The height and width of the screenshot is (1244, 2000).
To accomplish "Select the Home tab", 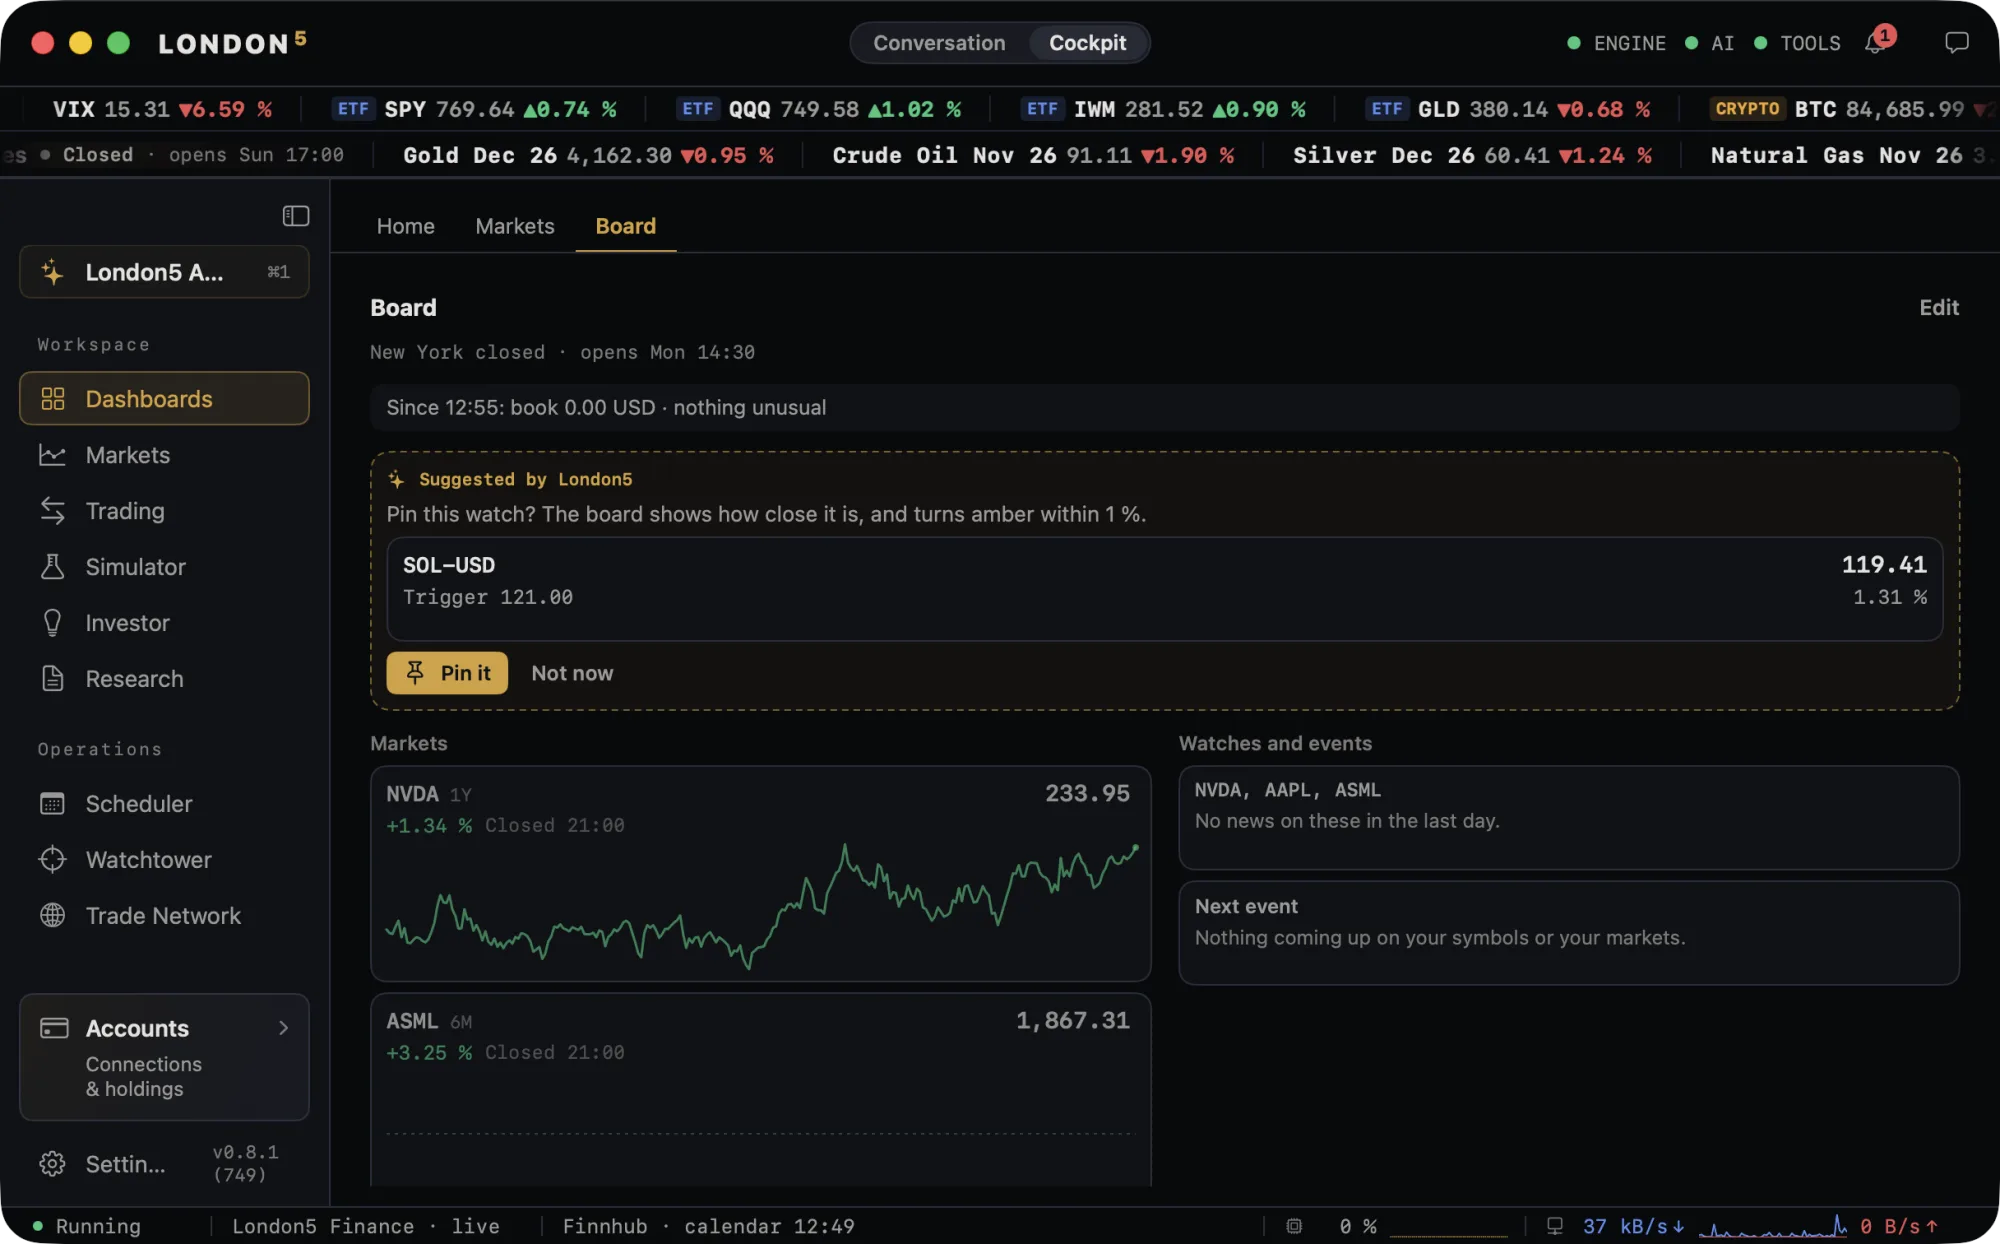I will click(405, 226).
